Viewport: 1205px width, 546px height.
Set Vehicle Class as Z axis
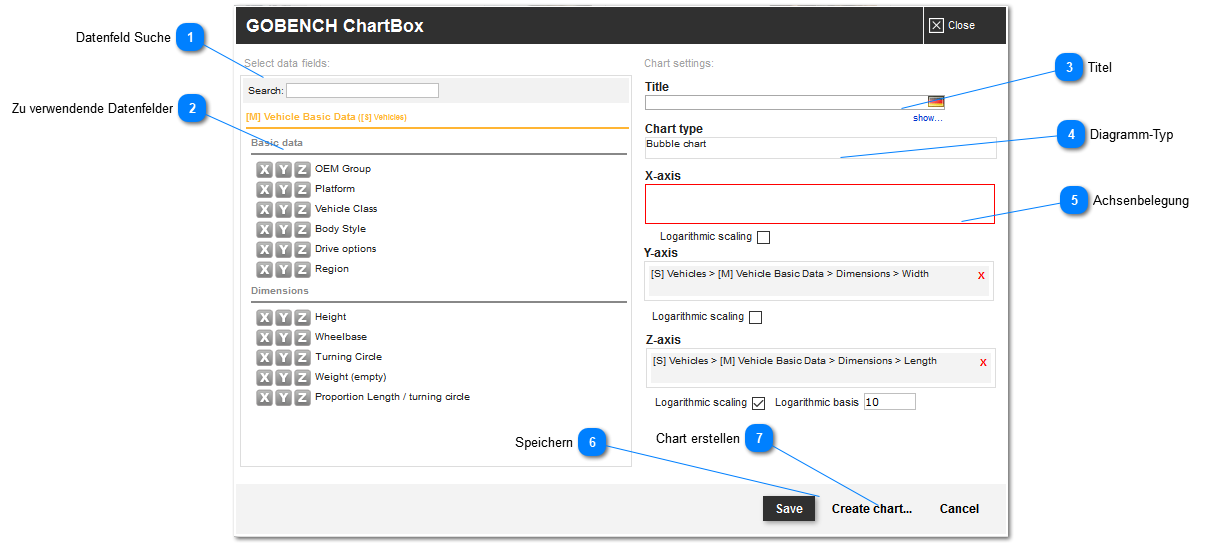pos(302,209)
